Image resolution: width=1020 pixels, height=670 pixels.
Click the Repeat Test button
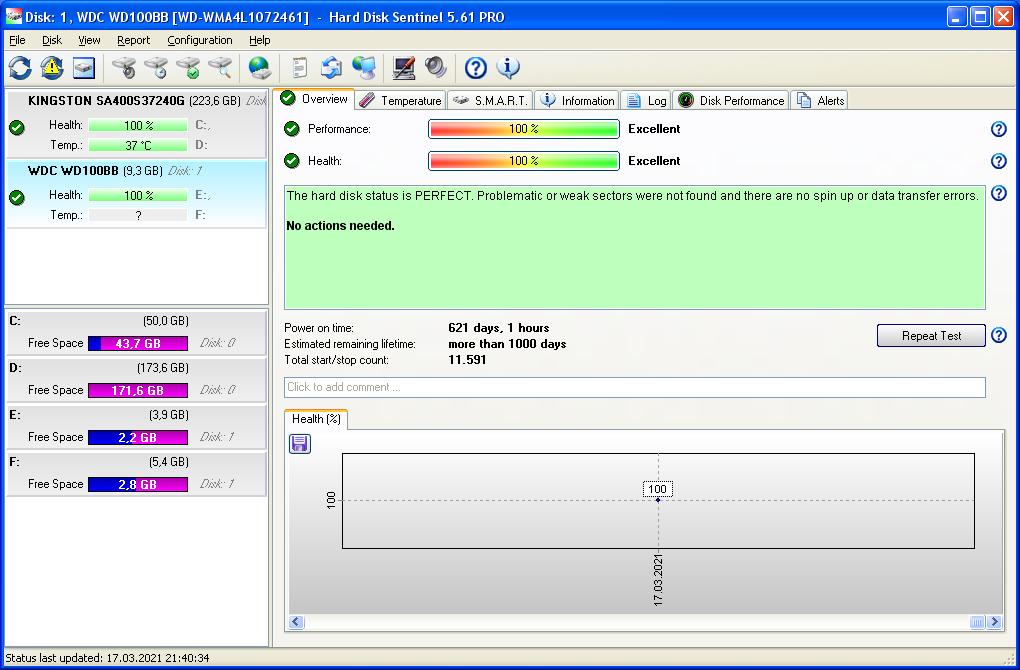[931, 336]
